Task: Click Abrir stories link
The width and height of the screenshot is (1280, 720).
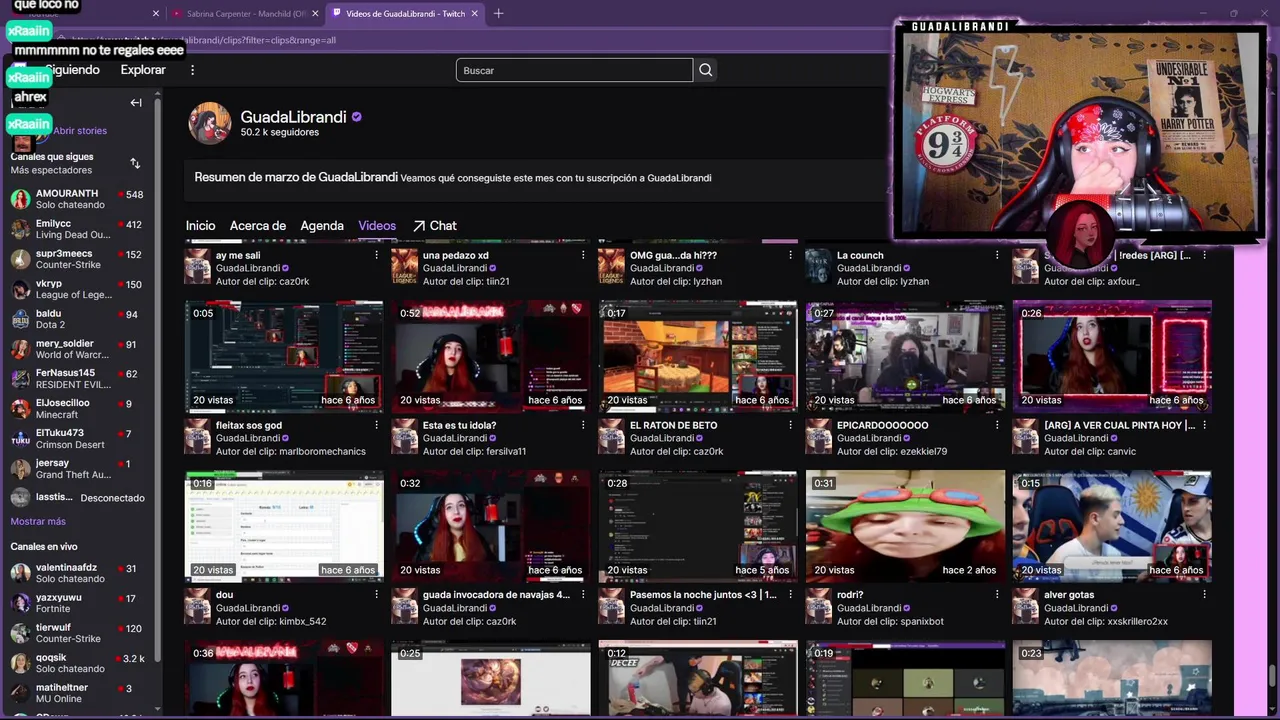Action: pyautogui.click(x=80, y=131)
